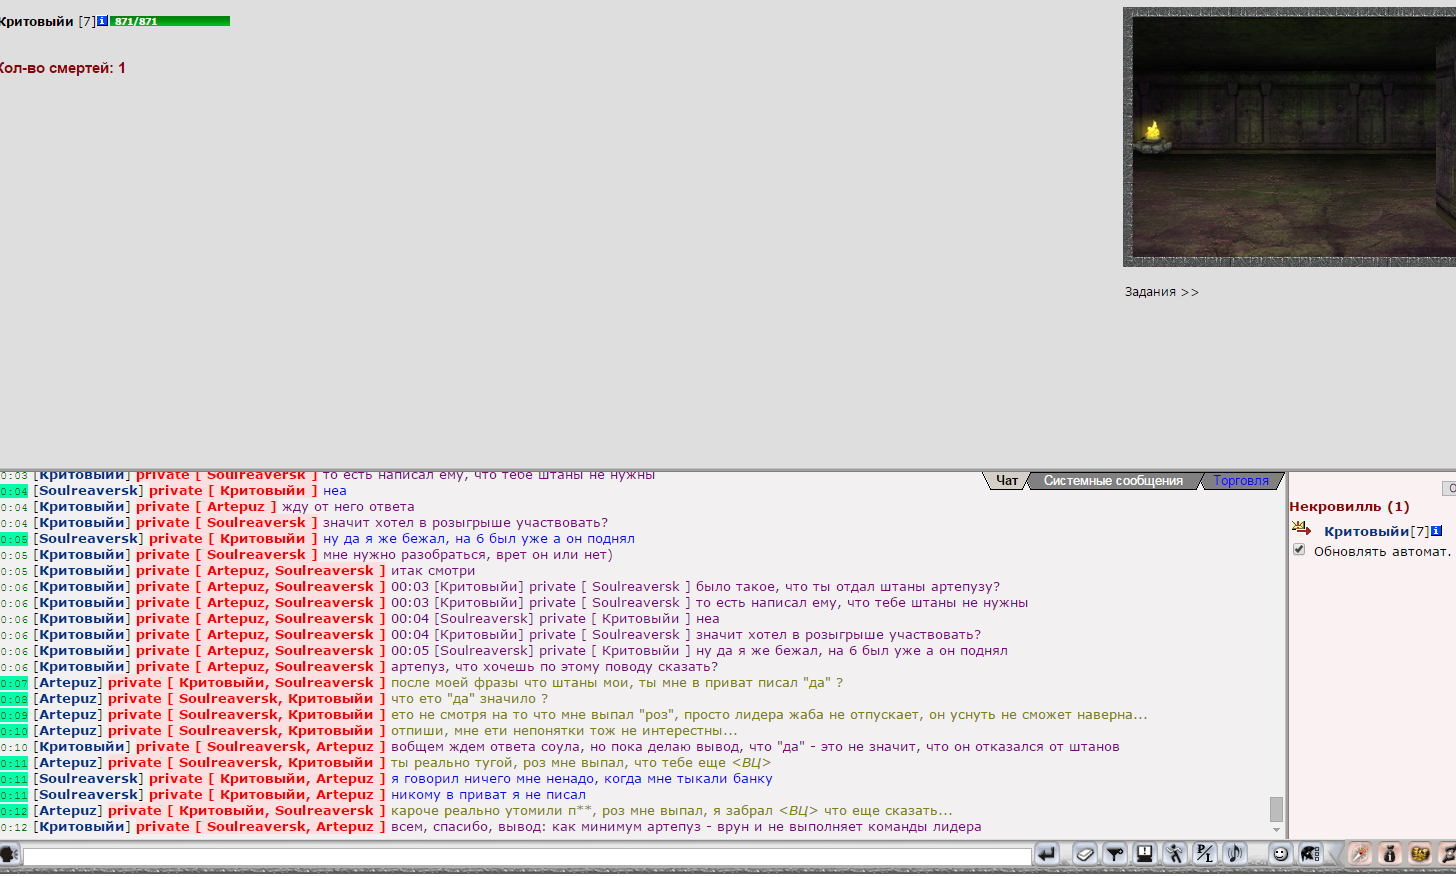1456x877 pixels.
Task: Click the send message arrow icon
Action: 1046,854
